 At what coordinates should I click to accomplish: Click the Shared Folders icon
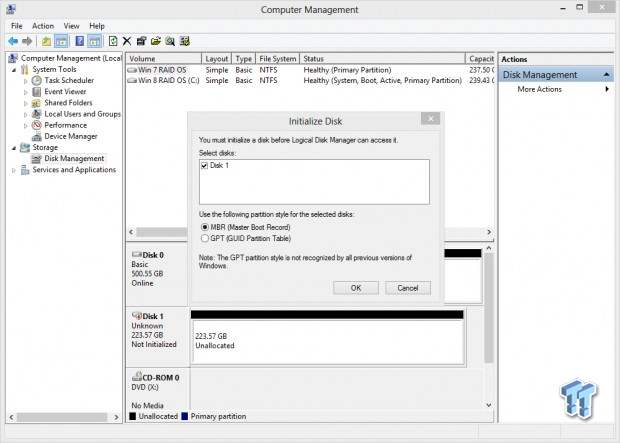[36, 103]
